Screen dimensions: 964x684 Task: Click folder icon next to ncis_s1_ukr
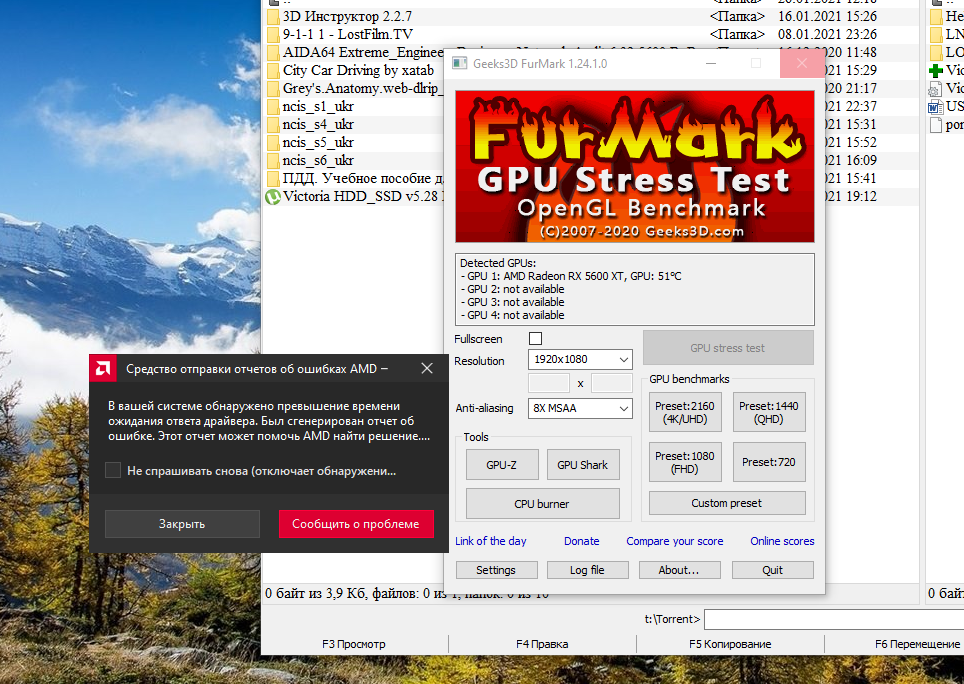pos(273,107)
